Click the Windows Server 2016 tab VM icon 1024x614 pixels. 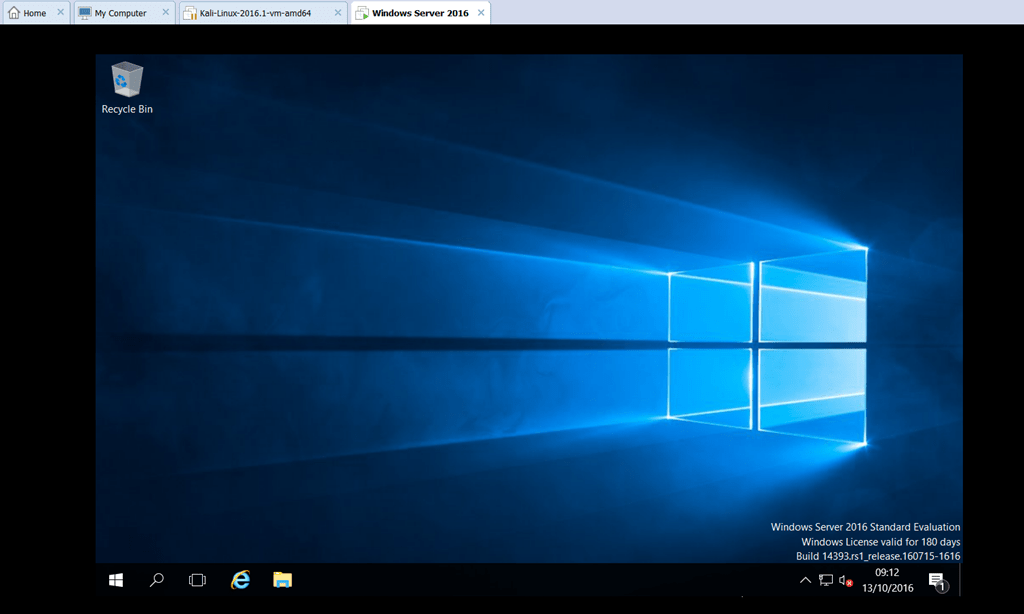pyautogui.click(x=362, y=13)
